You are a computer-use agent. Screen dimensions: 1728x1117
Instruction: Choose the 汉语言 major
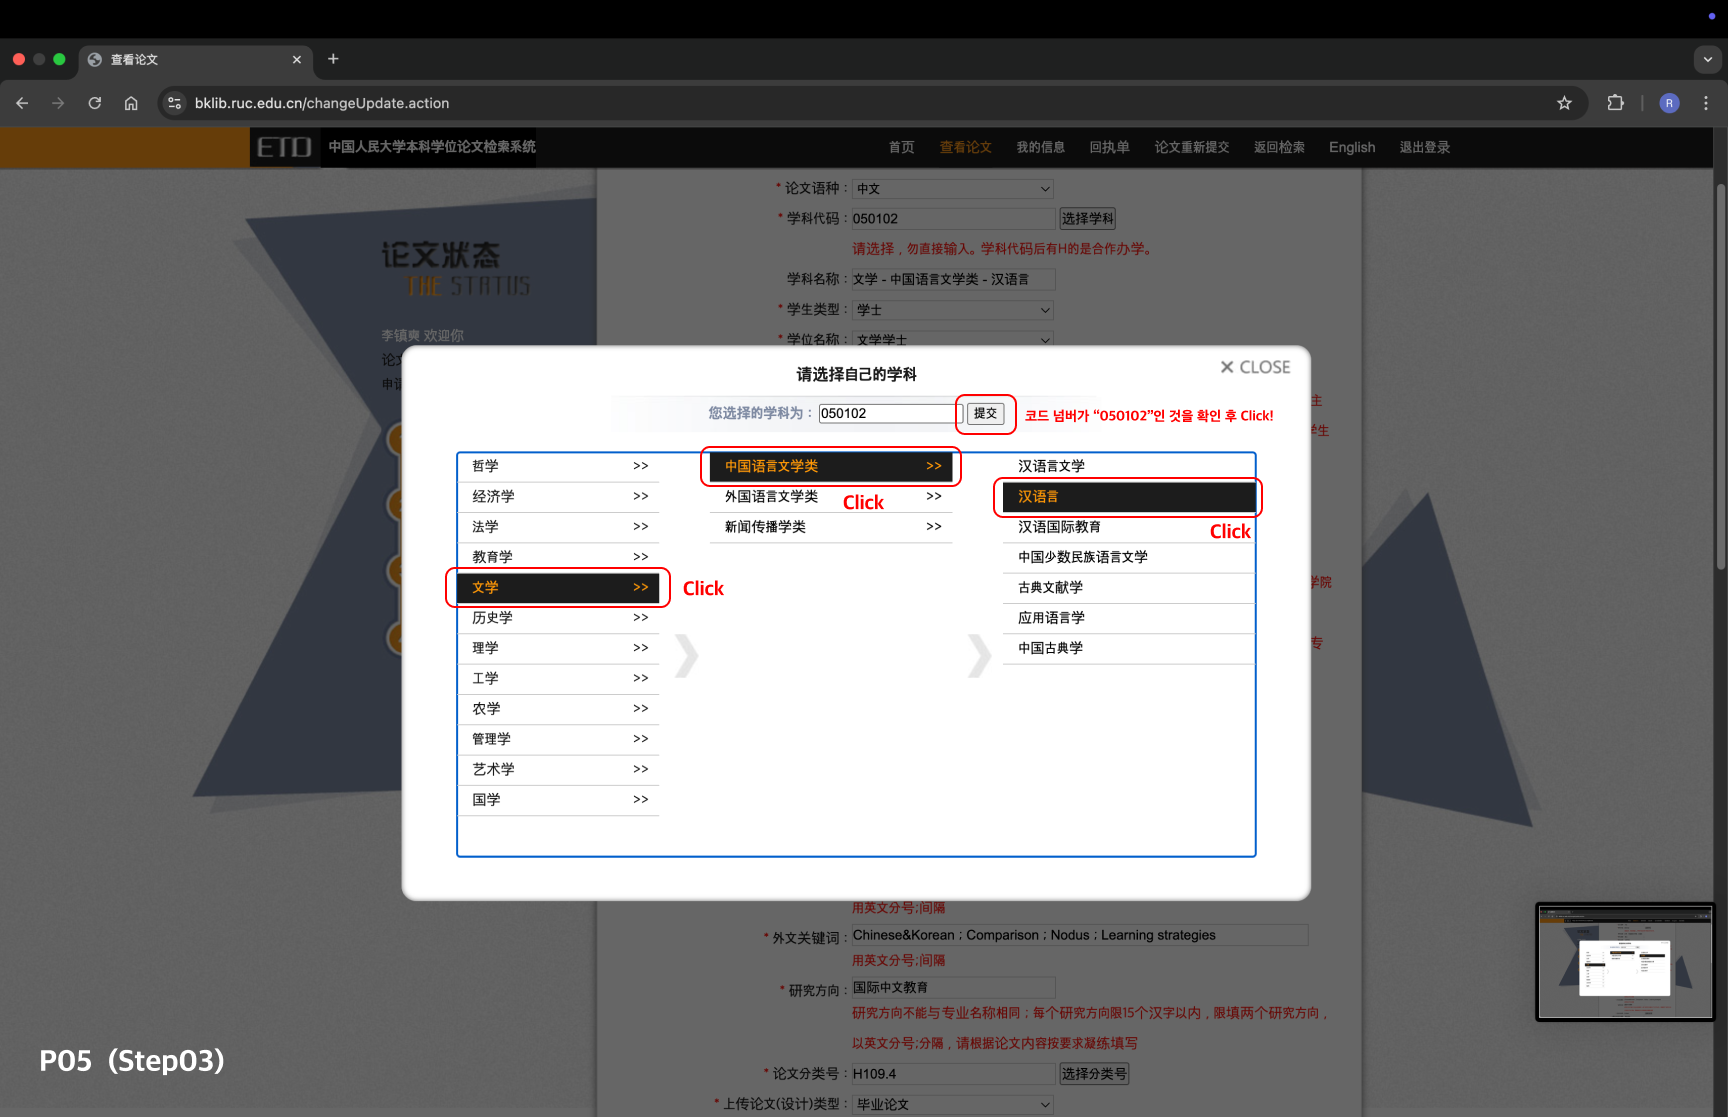coord(1129,497)
